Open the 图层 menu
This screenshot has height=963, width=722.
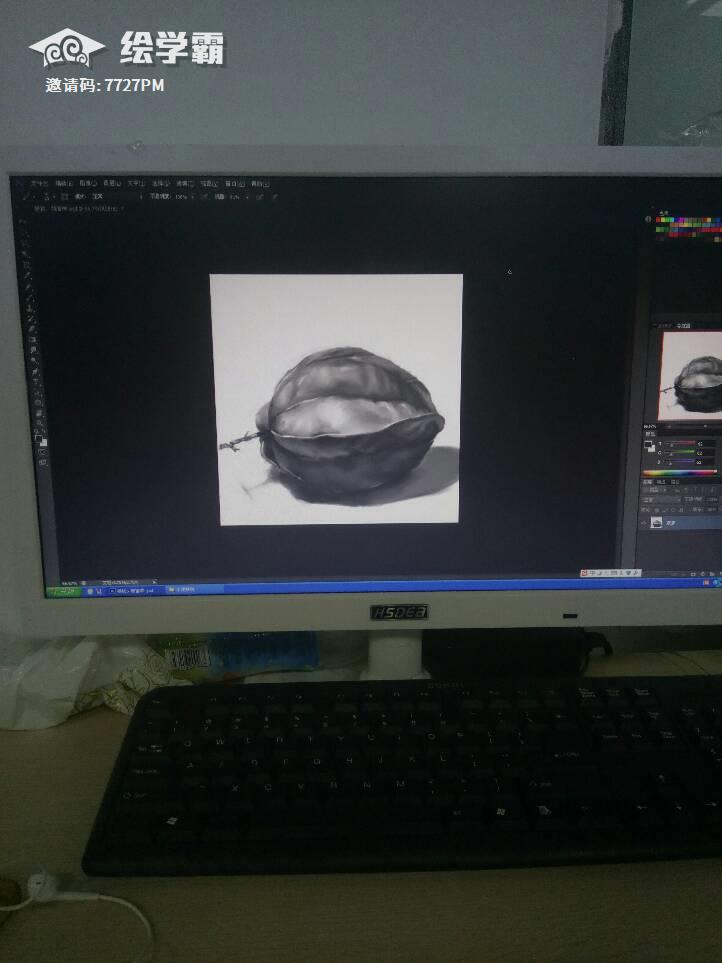click(112, 183)
